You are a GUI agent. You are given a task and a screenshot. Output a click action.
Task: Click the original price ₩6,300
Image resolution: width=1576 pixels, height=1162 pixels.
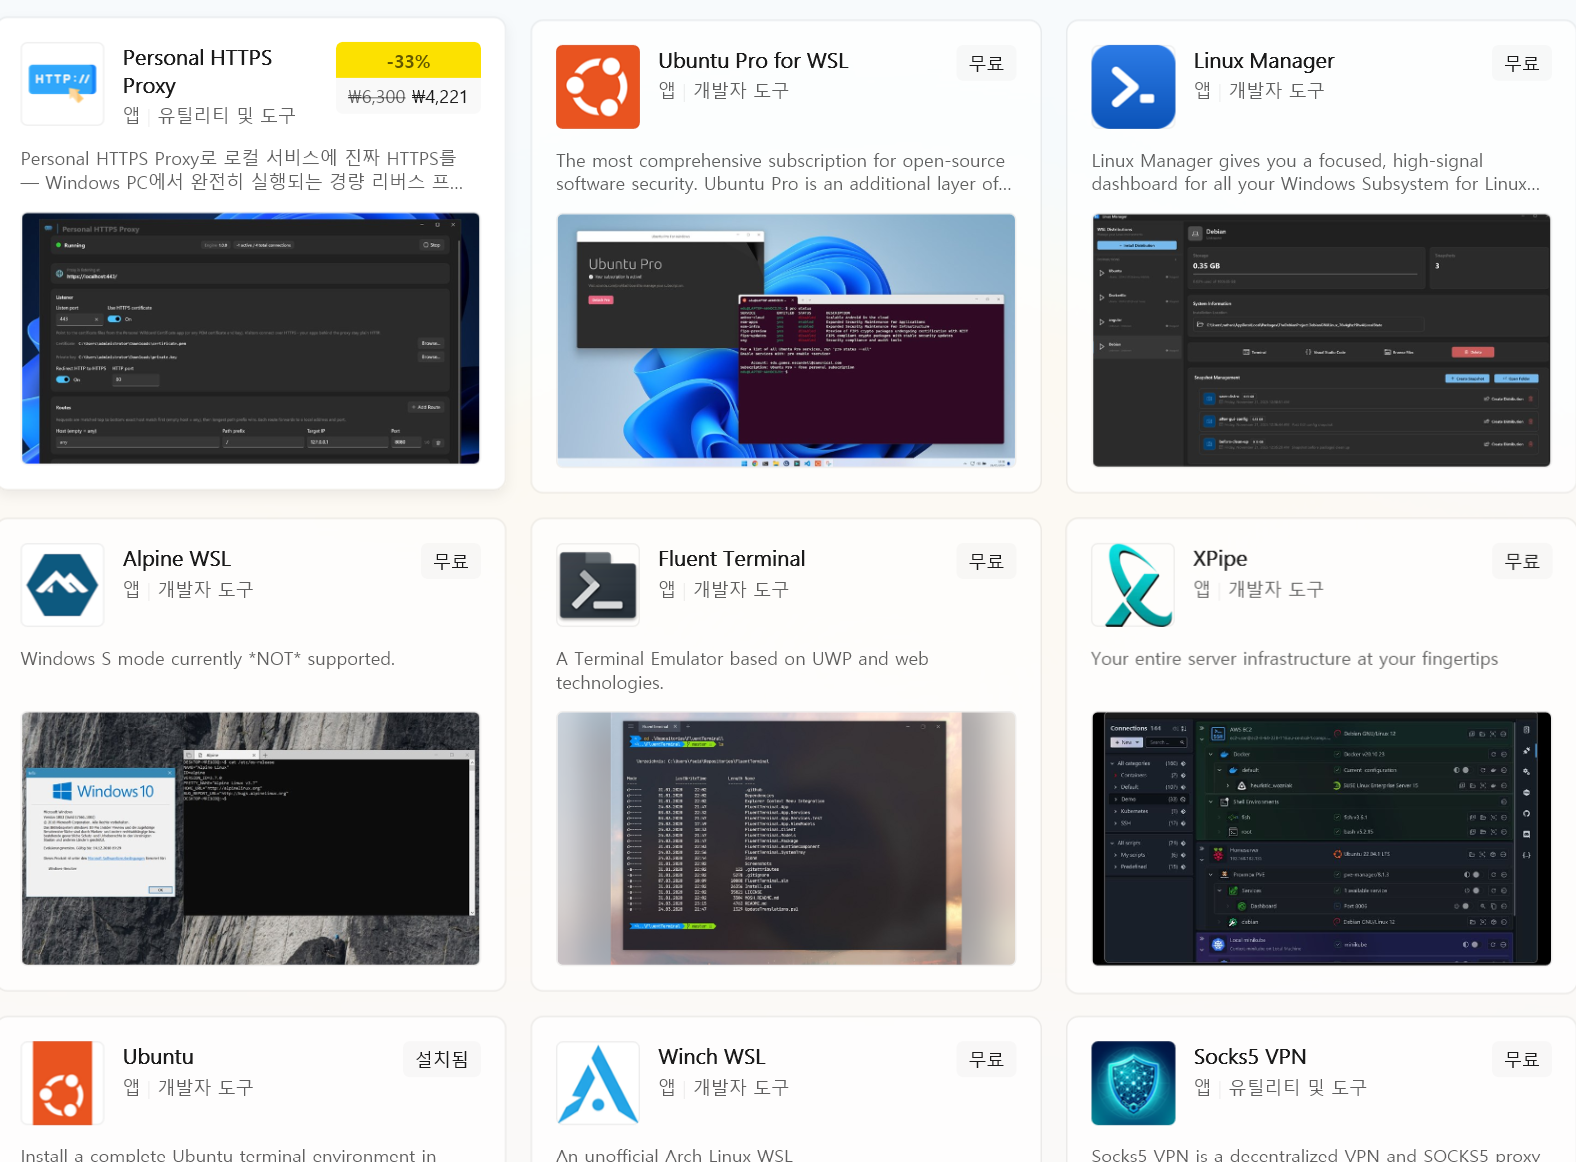click(376, 97)
